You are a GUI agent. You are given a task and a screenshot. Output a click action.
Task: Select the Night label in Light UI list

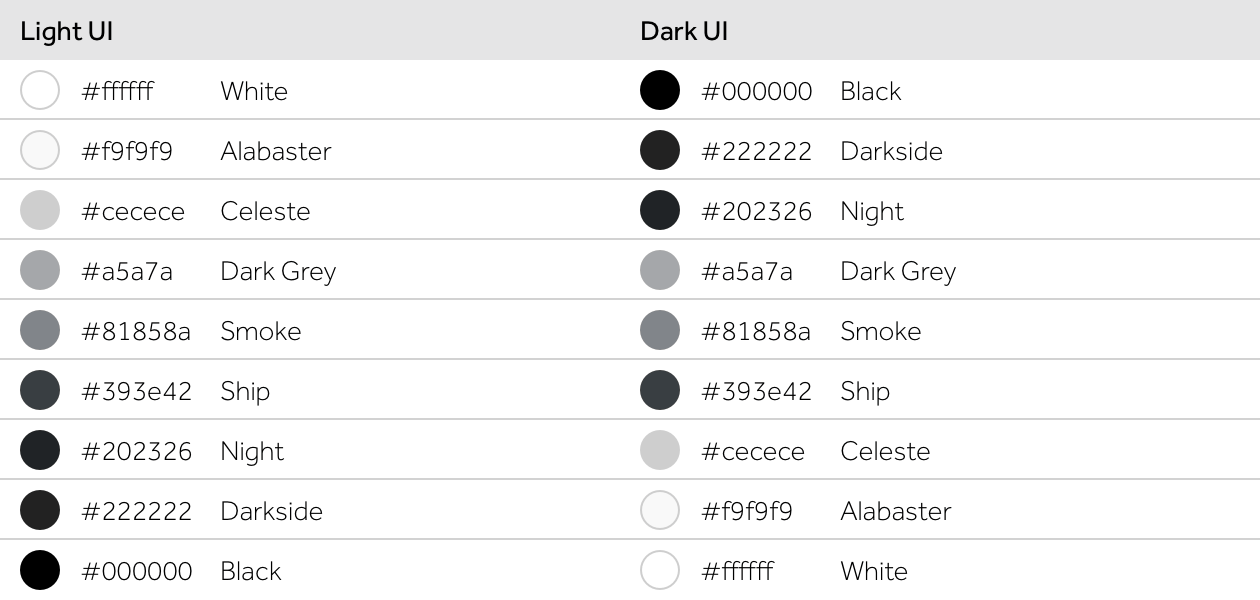click(x=252, y=452)
